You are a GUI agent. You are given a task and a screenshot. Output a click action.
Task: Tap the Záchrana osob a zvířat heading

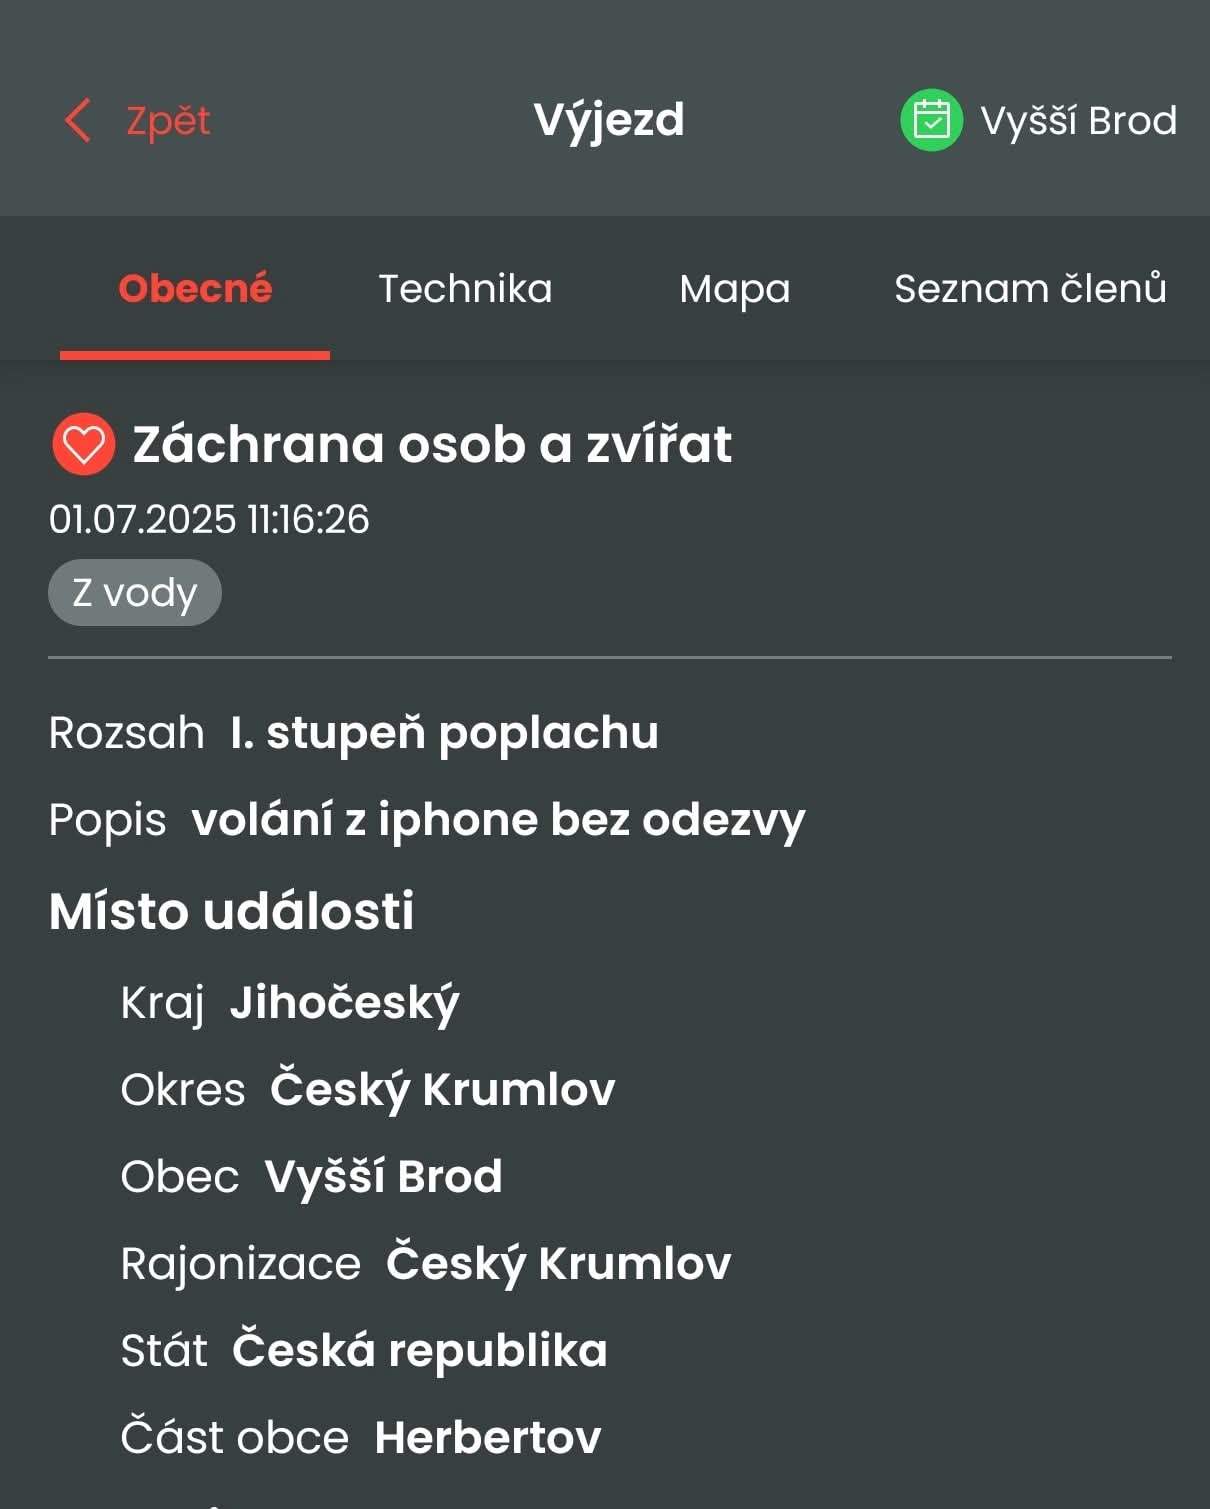(x=432, y=444)
